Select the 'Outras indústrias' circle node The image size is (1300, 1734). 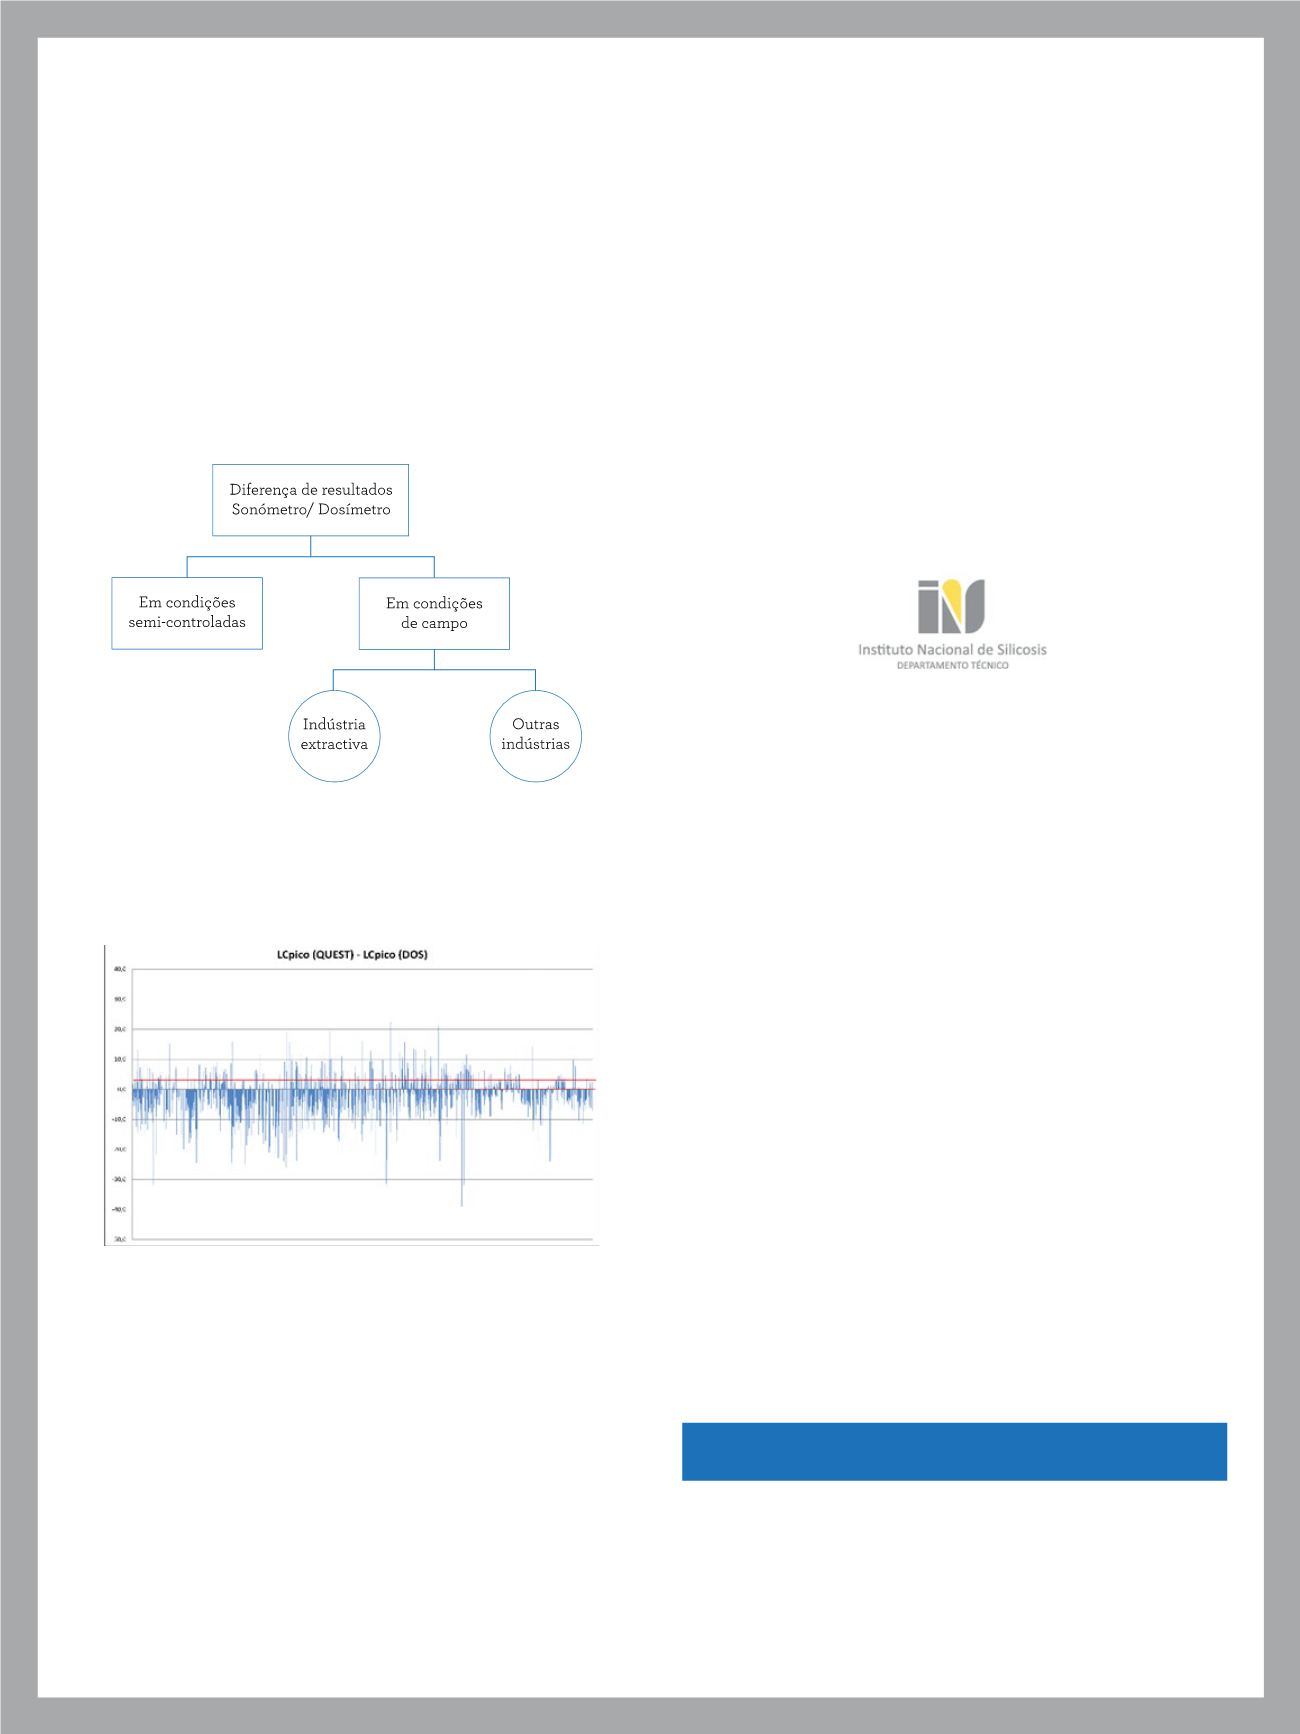pyautogui.click(x=535, y=735)
